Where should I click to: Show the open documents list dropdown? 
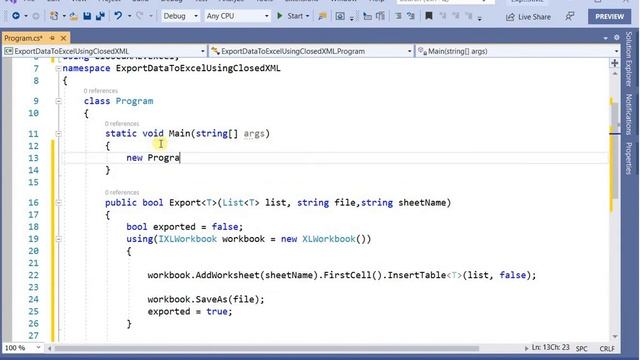pyautogui.click(x=605, y=38)
